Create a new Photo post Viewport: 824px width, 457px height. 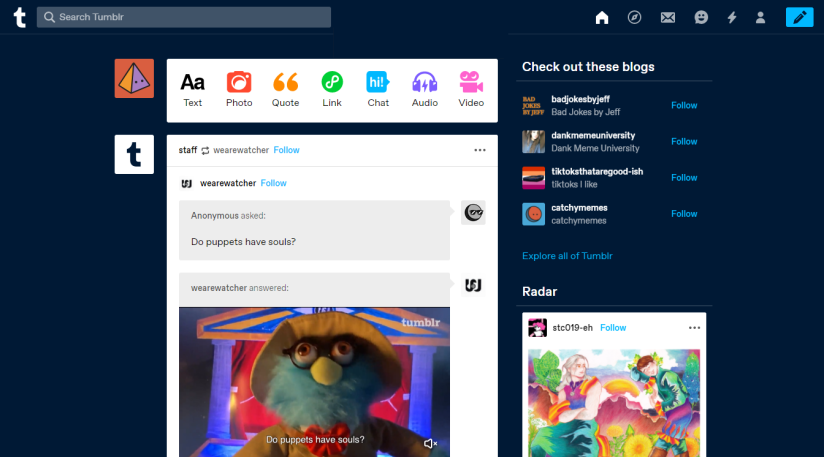239,89
